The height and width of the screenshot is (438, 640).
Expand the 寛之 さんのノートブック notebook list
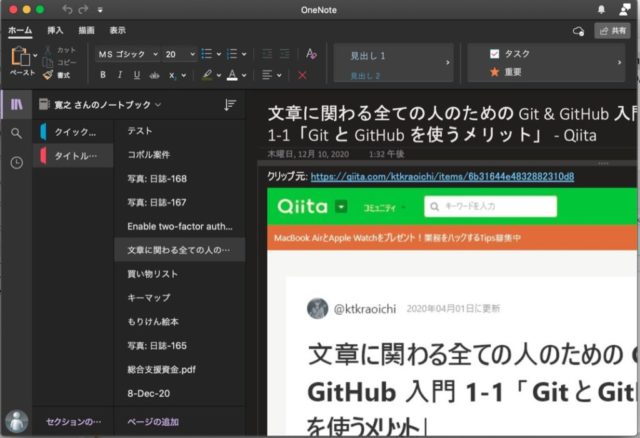(x=100, y=105)
